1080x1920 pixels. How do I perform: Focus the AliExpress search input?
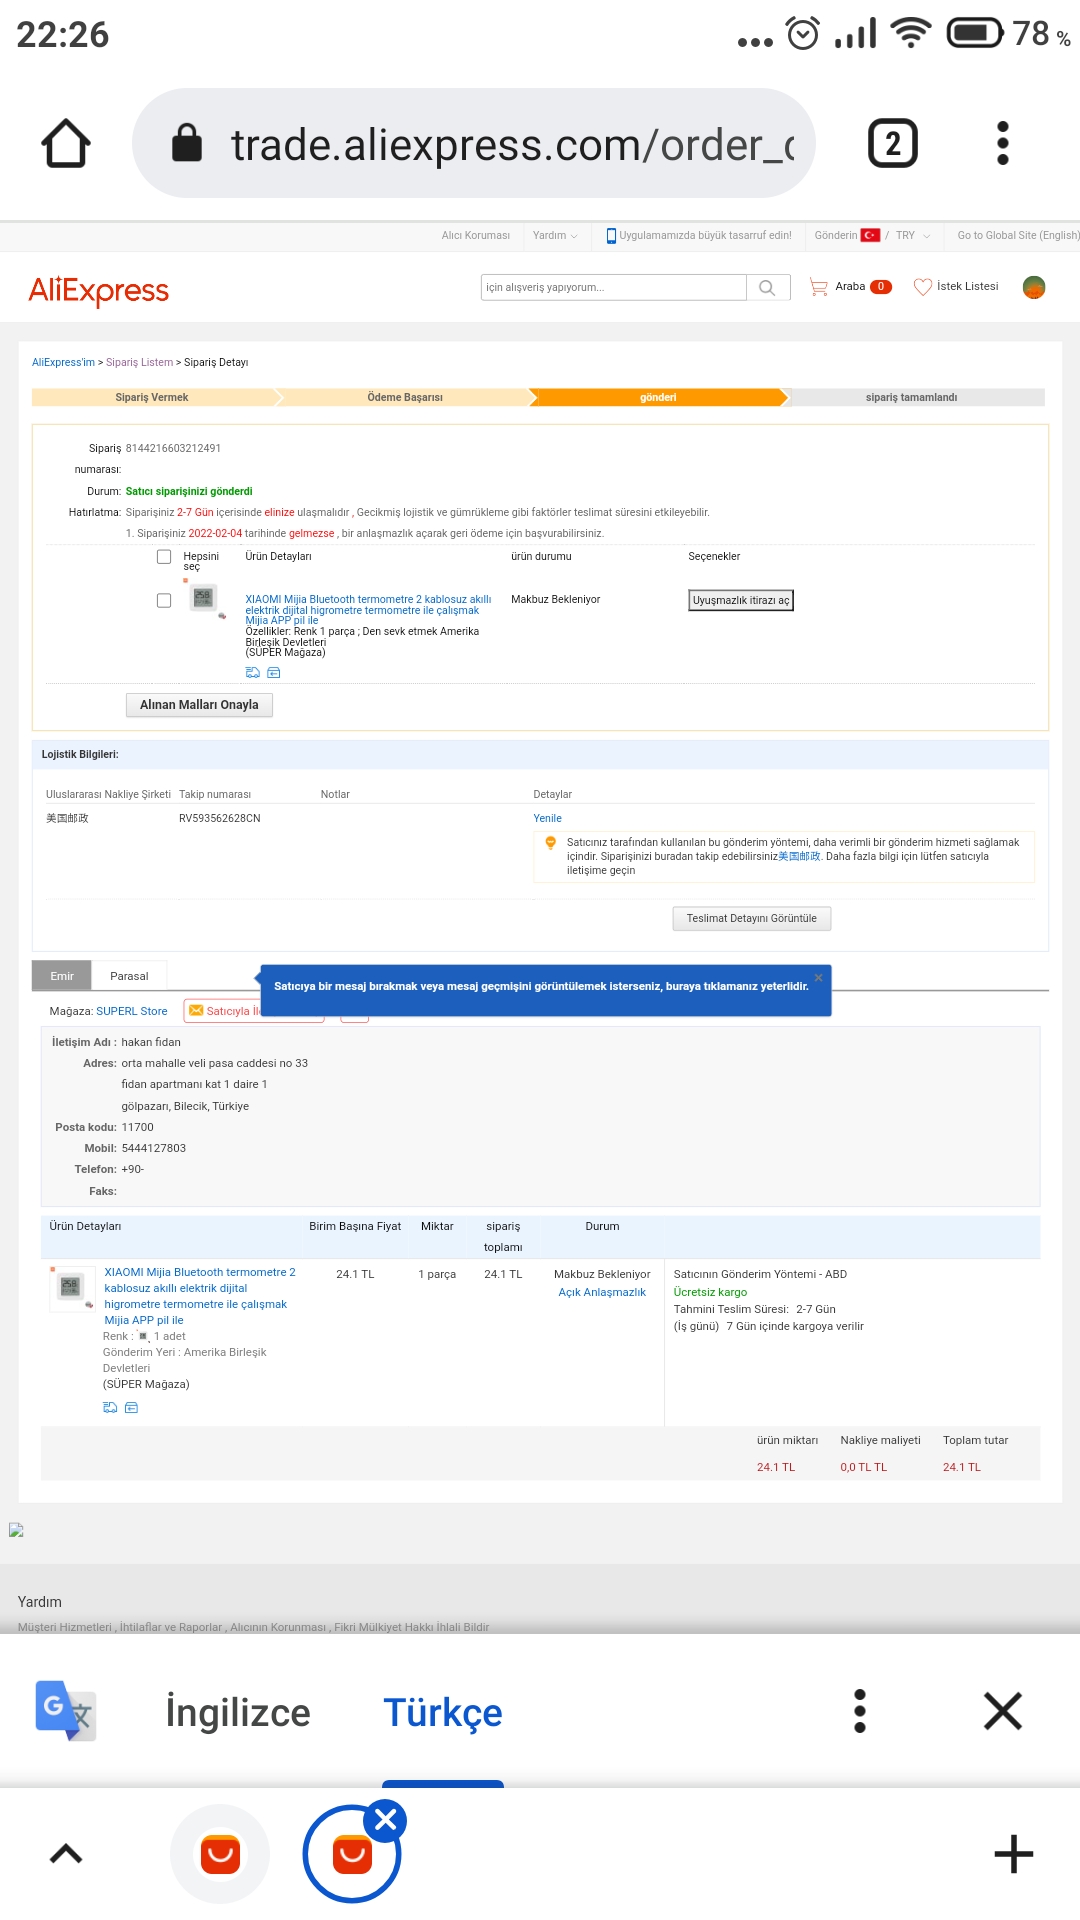613,287
